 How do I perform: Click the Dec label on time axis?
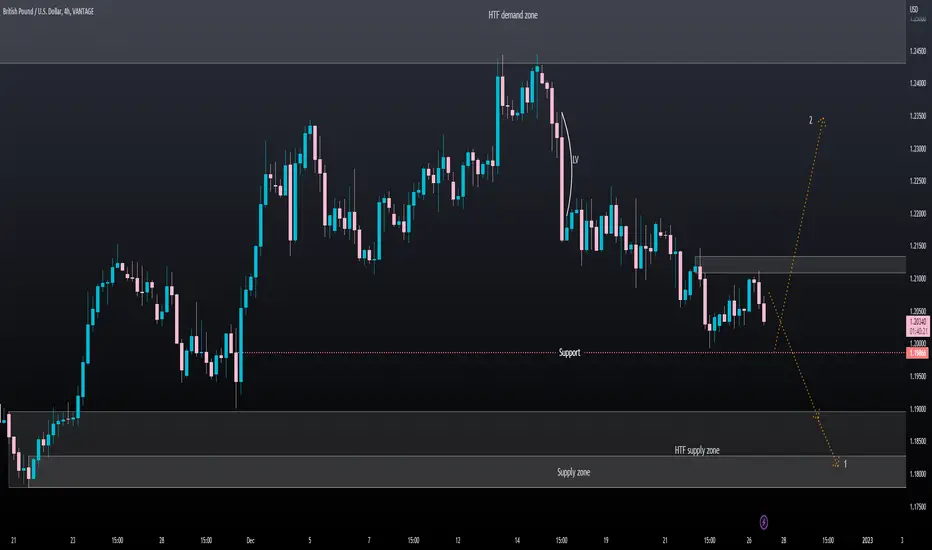tap(250, 540)
